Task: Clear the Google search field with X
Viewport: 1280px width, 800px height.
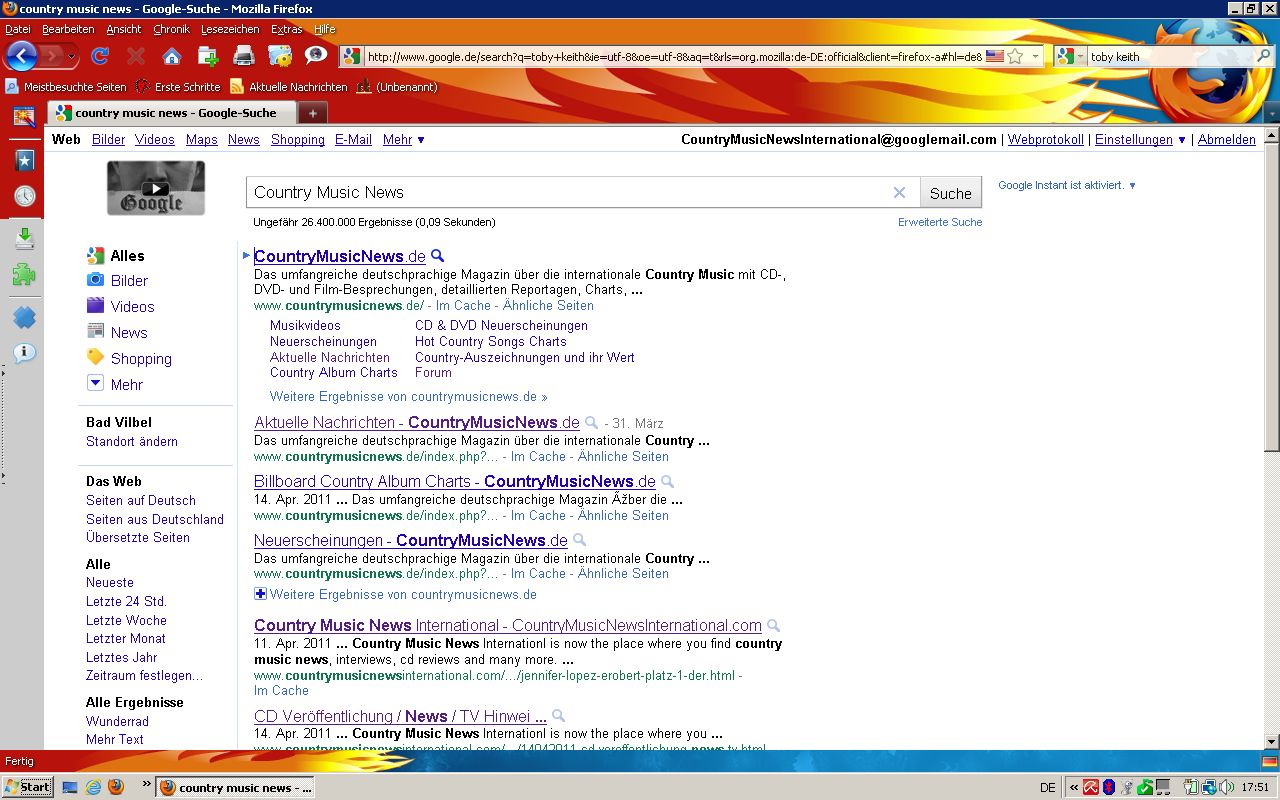Action: pyautogui.click(x=899, y=192)
